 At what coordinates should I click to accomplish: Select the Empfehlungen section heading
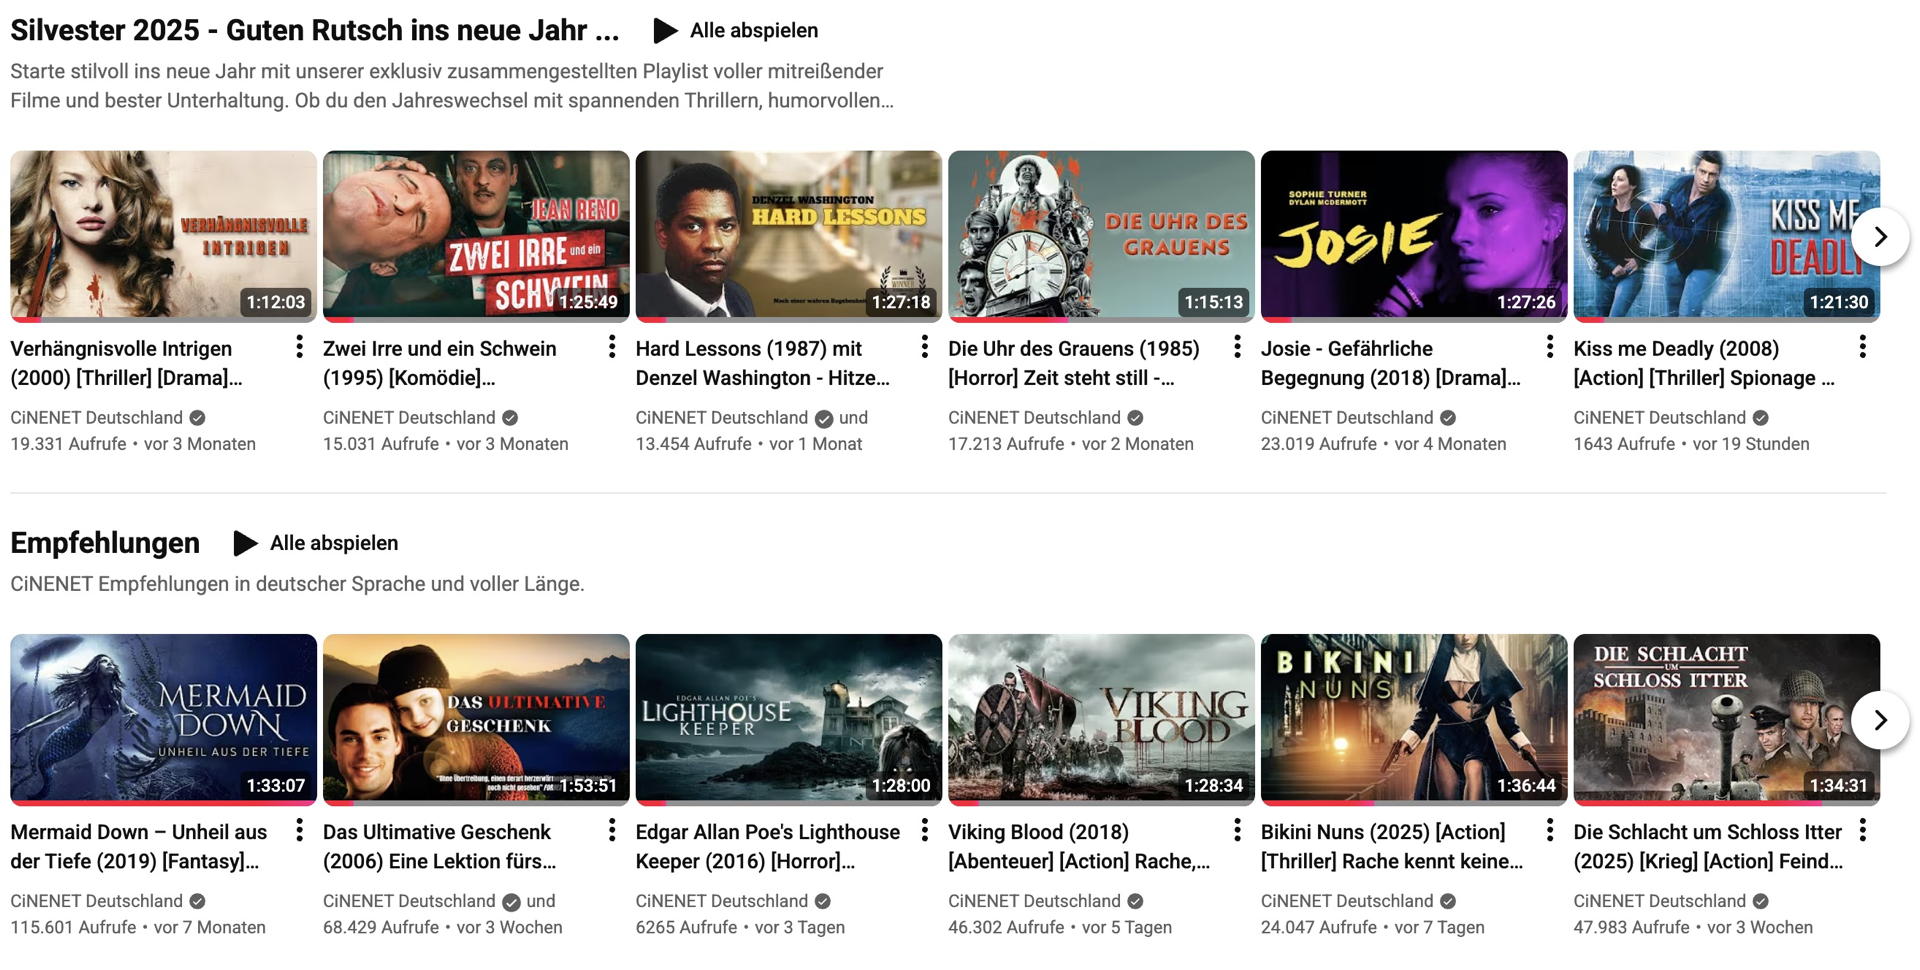pos(104,543)
